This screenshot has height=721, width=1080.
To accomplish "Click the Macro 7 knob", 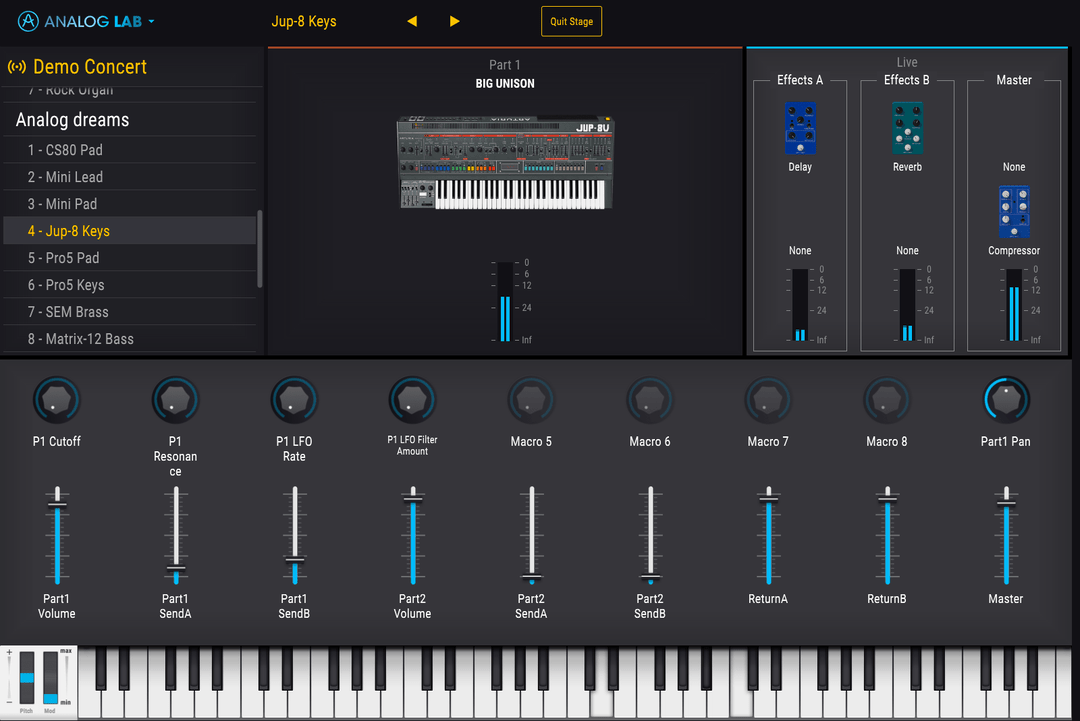I will coord(768,399).
